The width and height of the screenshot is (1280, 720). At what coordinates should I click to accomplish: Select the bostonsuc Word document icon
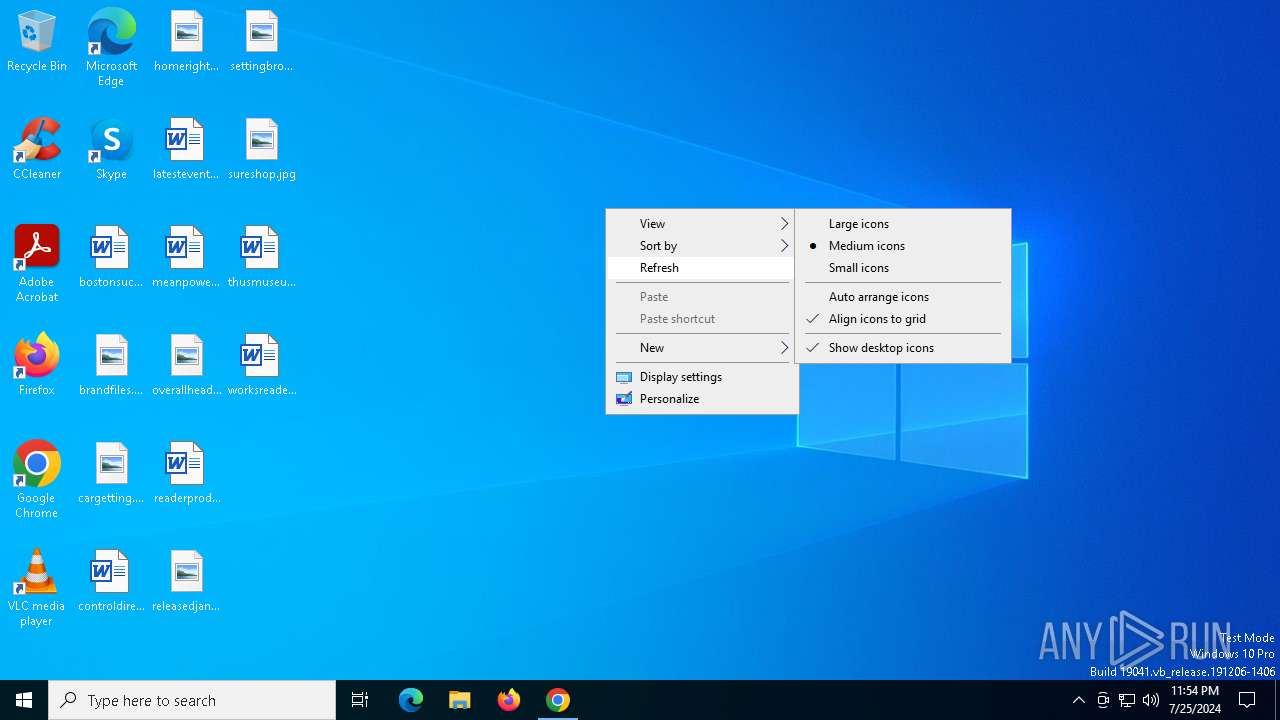coord(111,258)
